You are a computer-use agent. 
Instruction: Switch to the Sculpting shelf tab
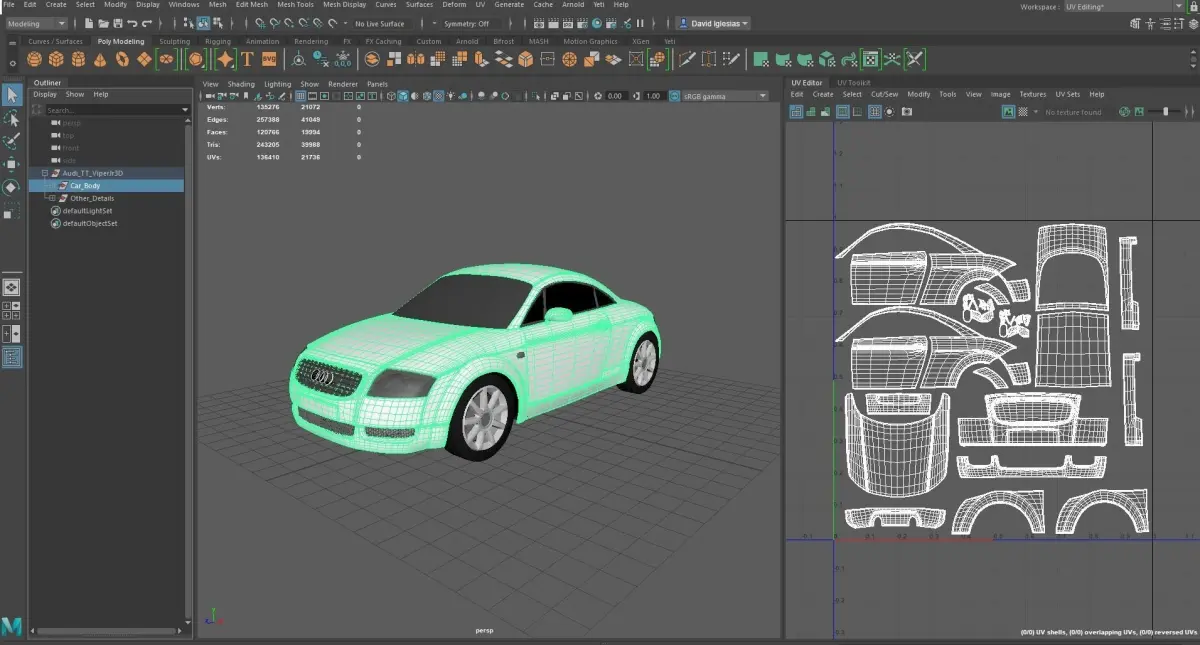(174, 42)
